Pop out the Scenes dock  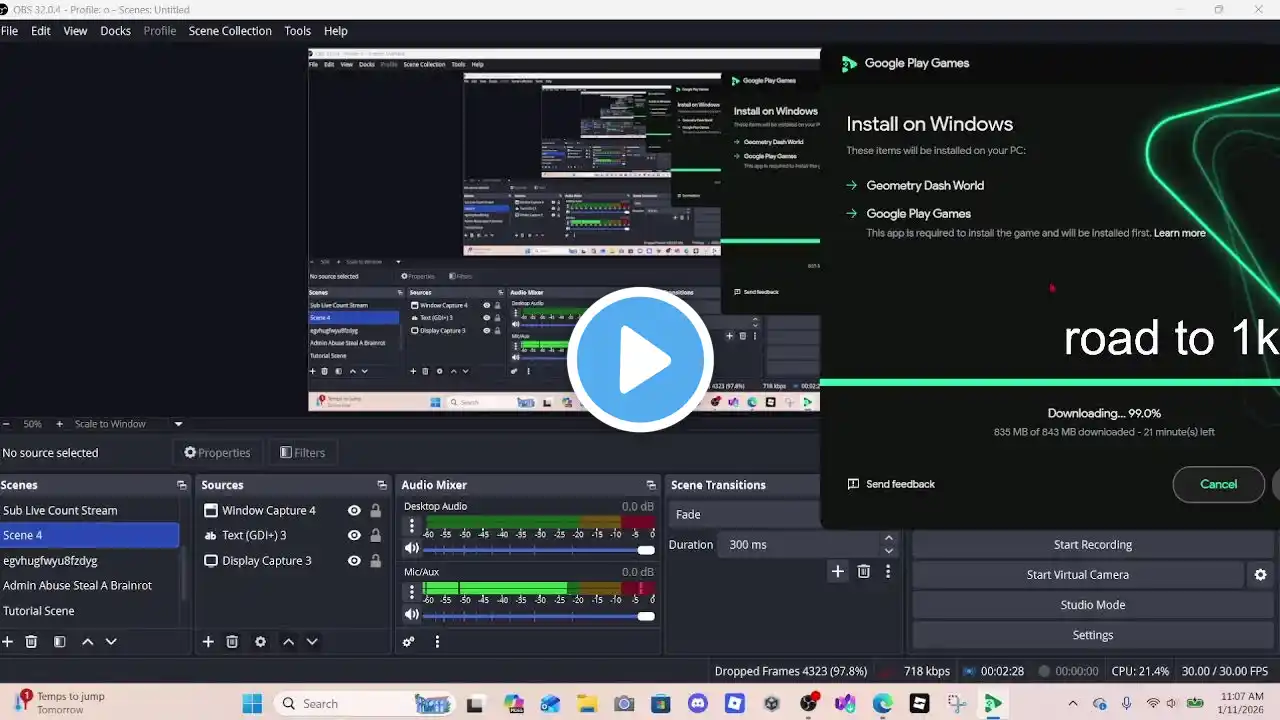tap(181, 485)
